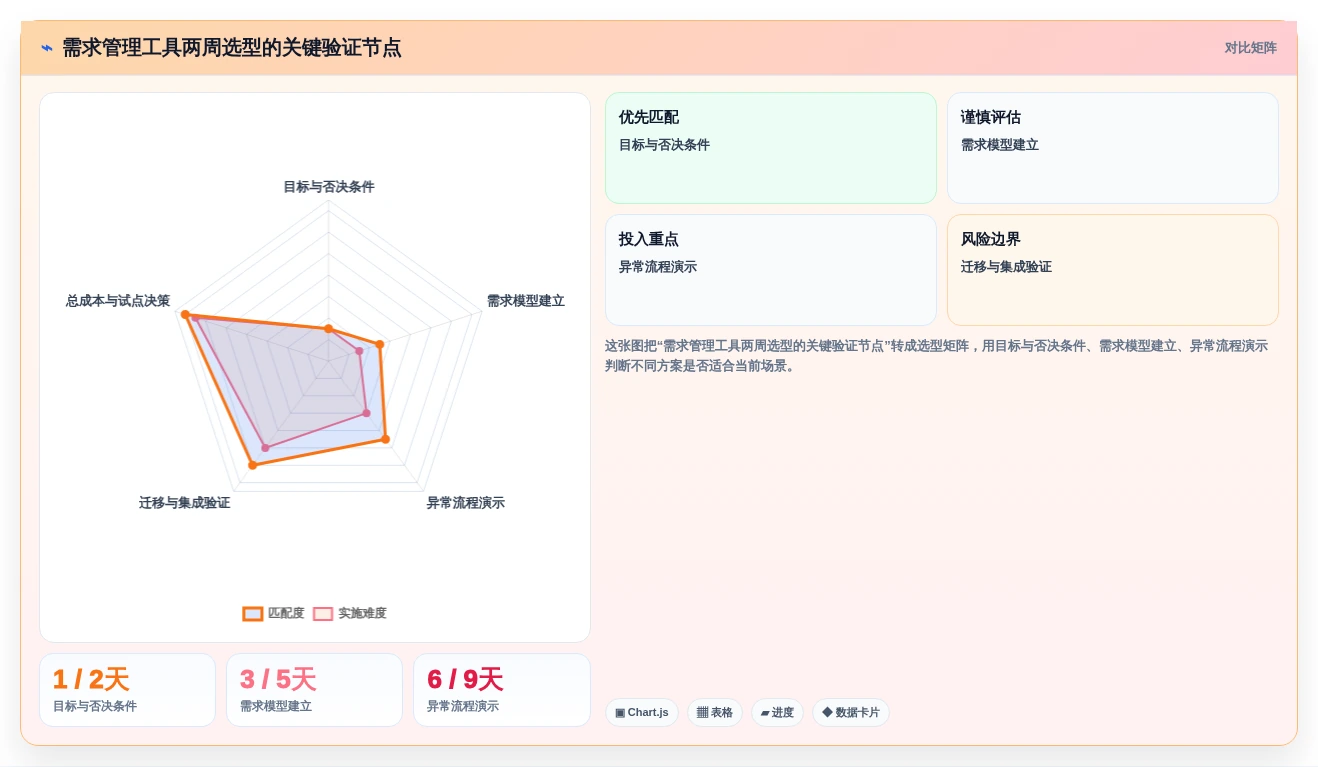This screenshot has height=767, width=1318.
Task: Select the 谨慎评估 card
Action: tap(1113, 148)
